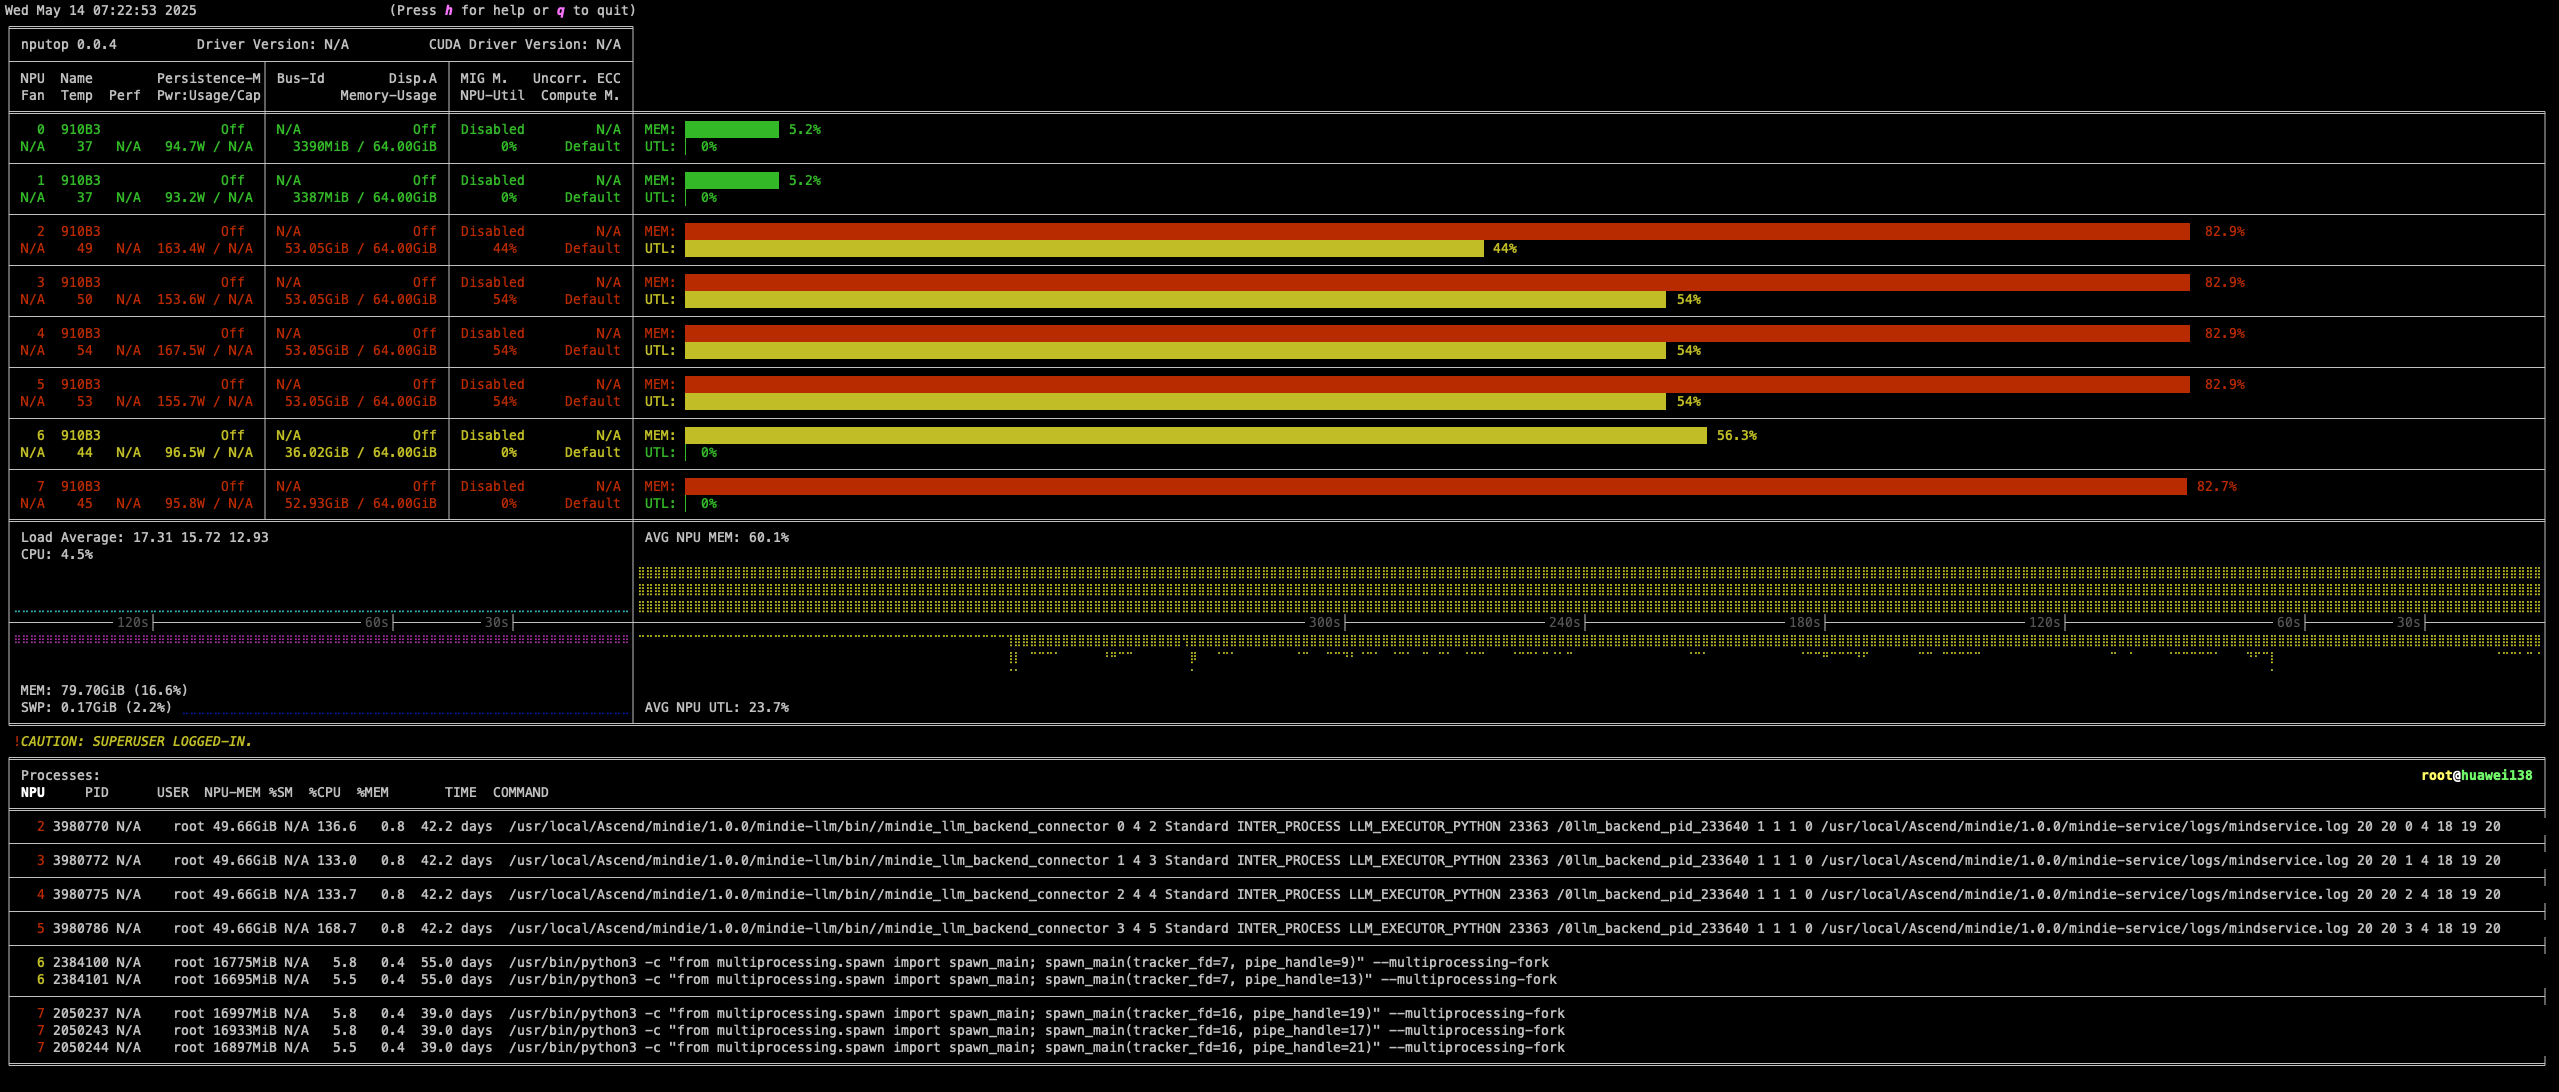Click the 'h for help' hint text
The width and height of the screenshot is (2559, 1092).
(486, 10)
